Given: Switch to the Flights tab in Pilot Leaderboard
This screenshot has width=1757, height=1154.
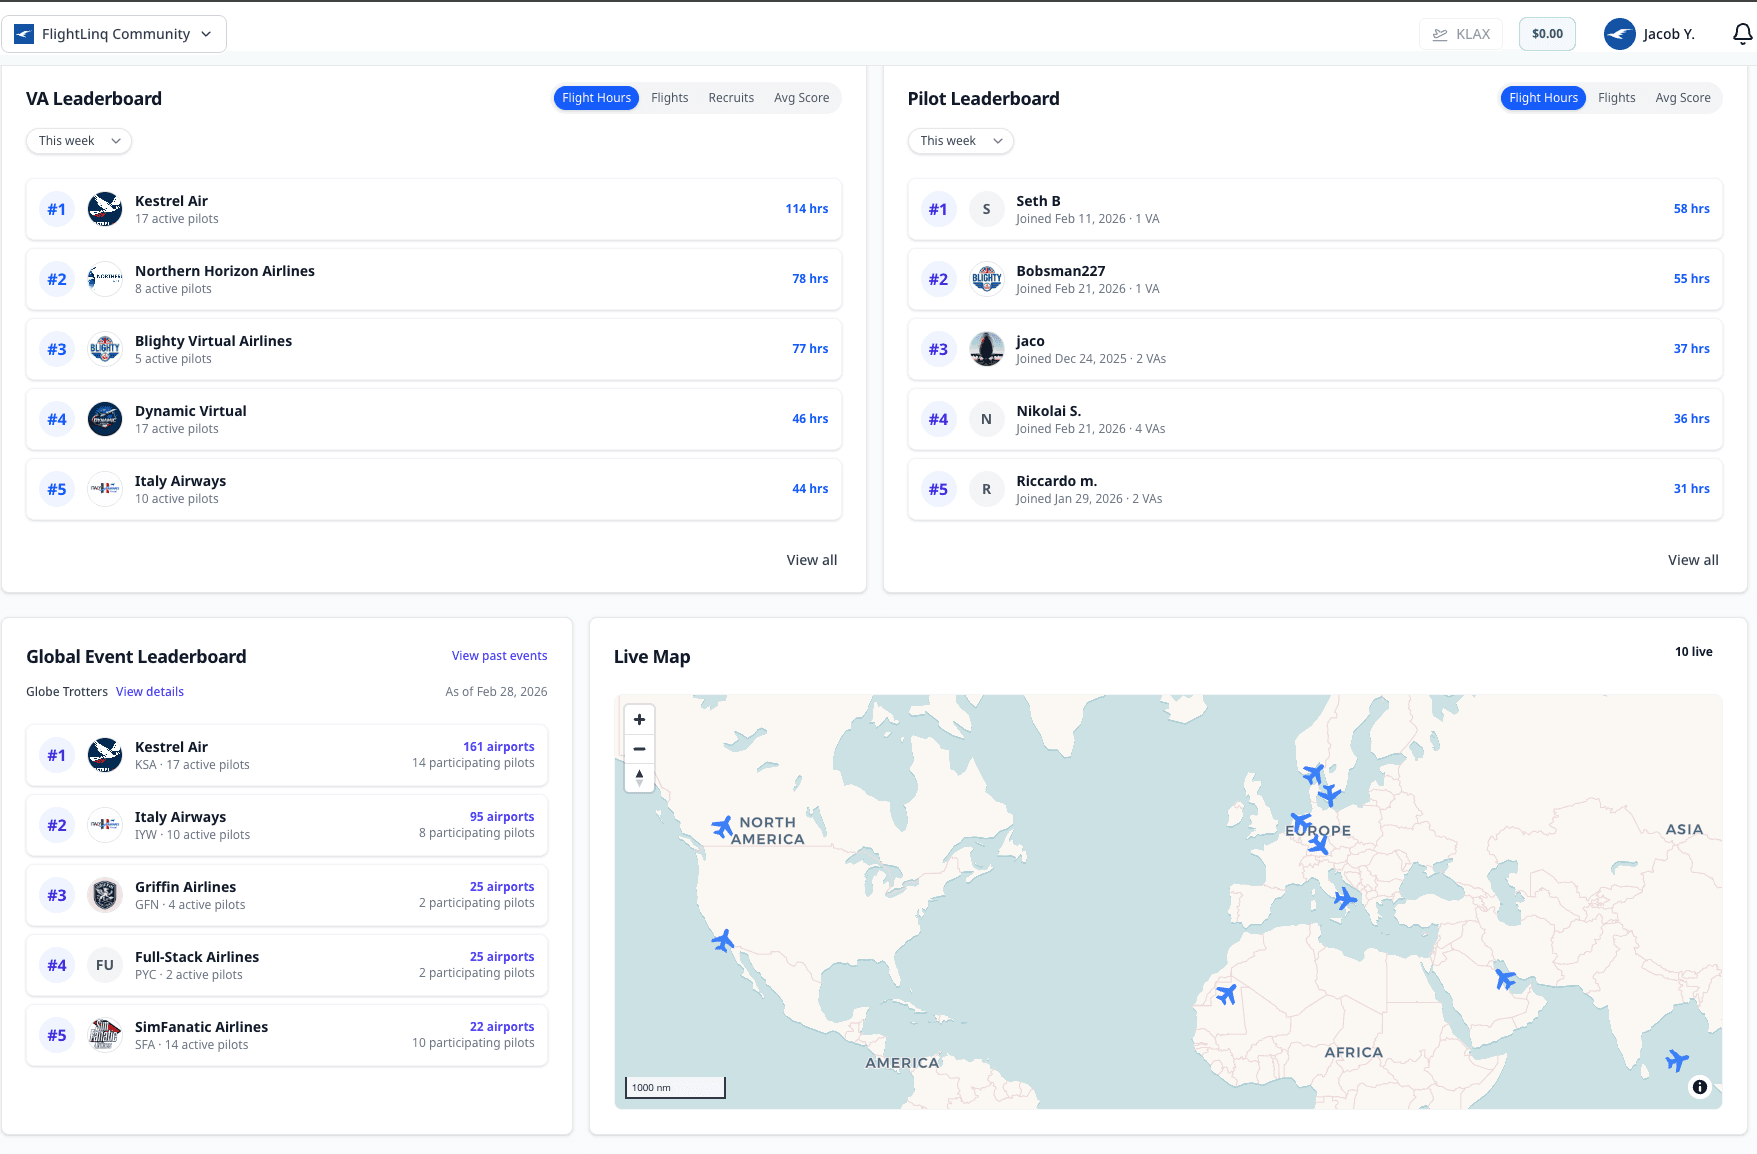Looking at the screenshot, I should click(x=1617, y=97).
